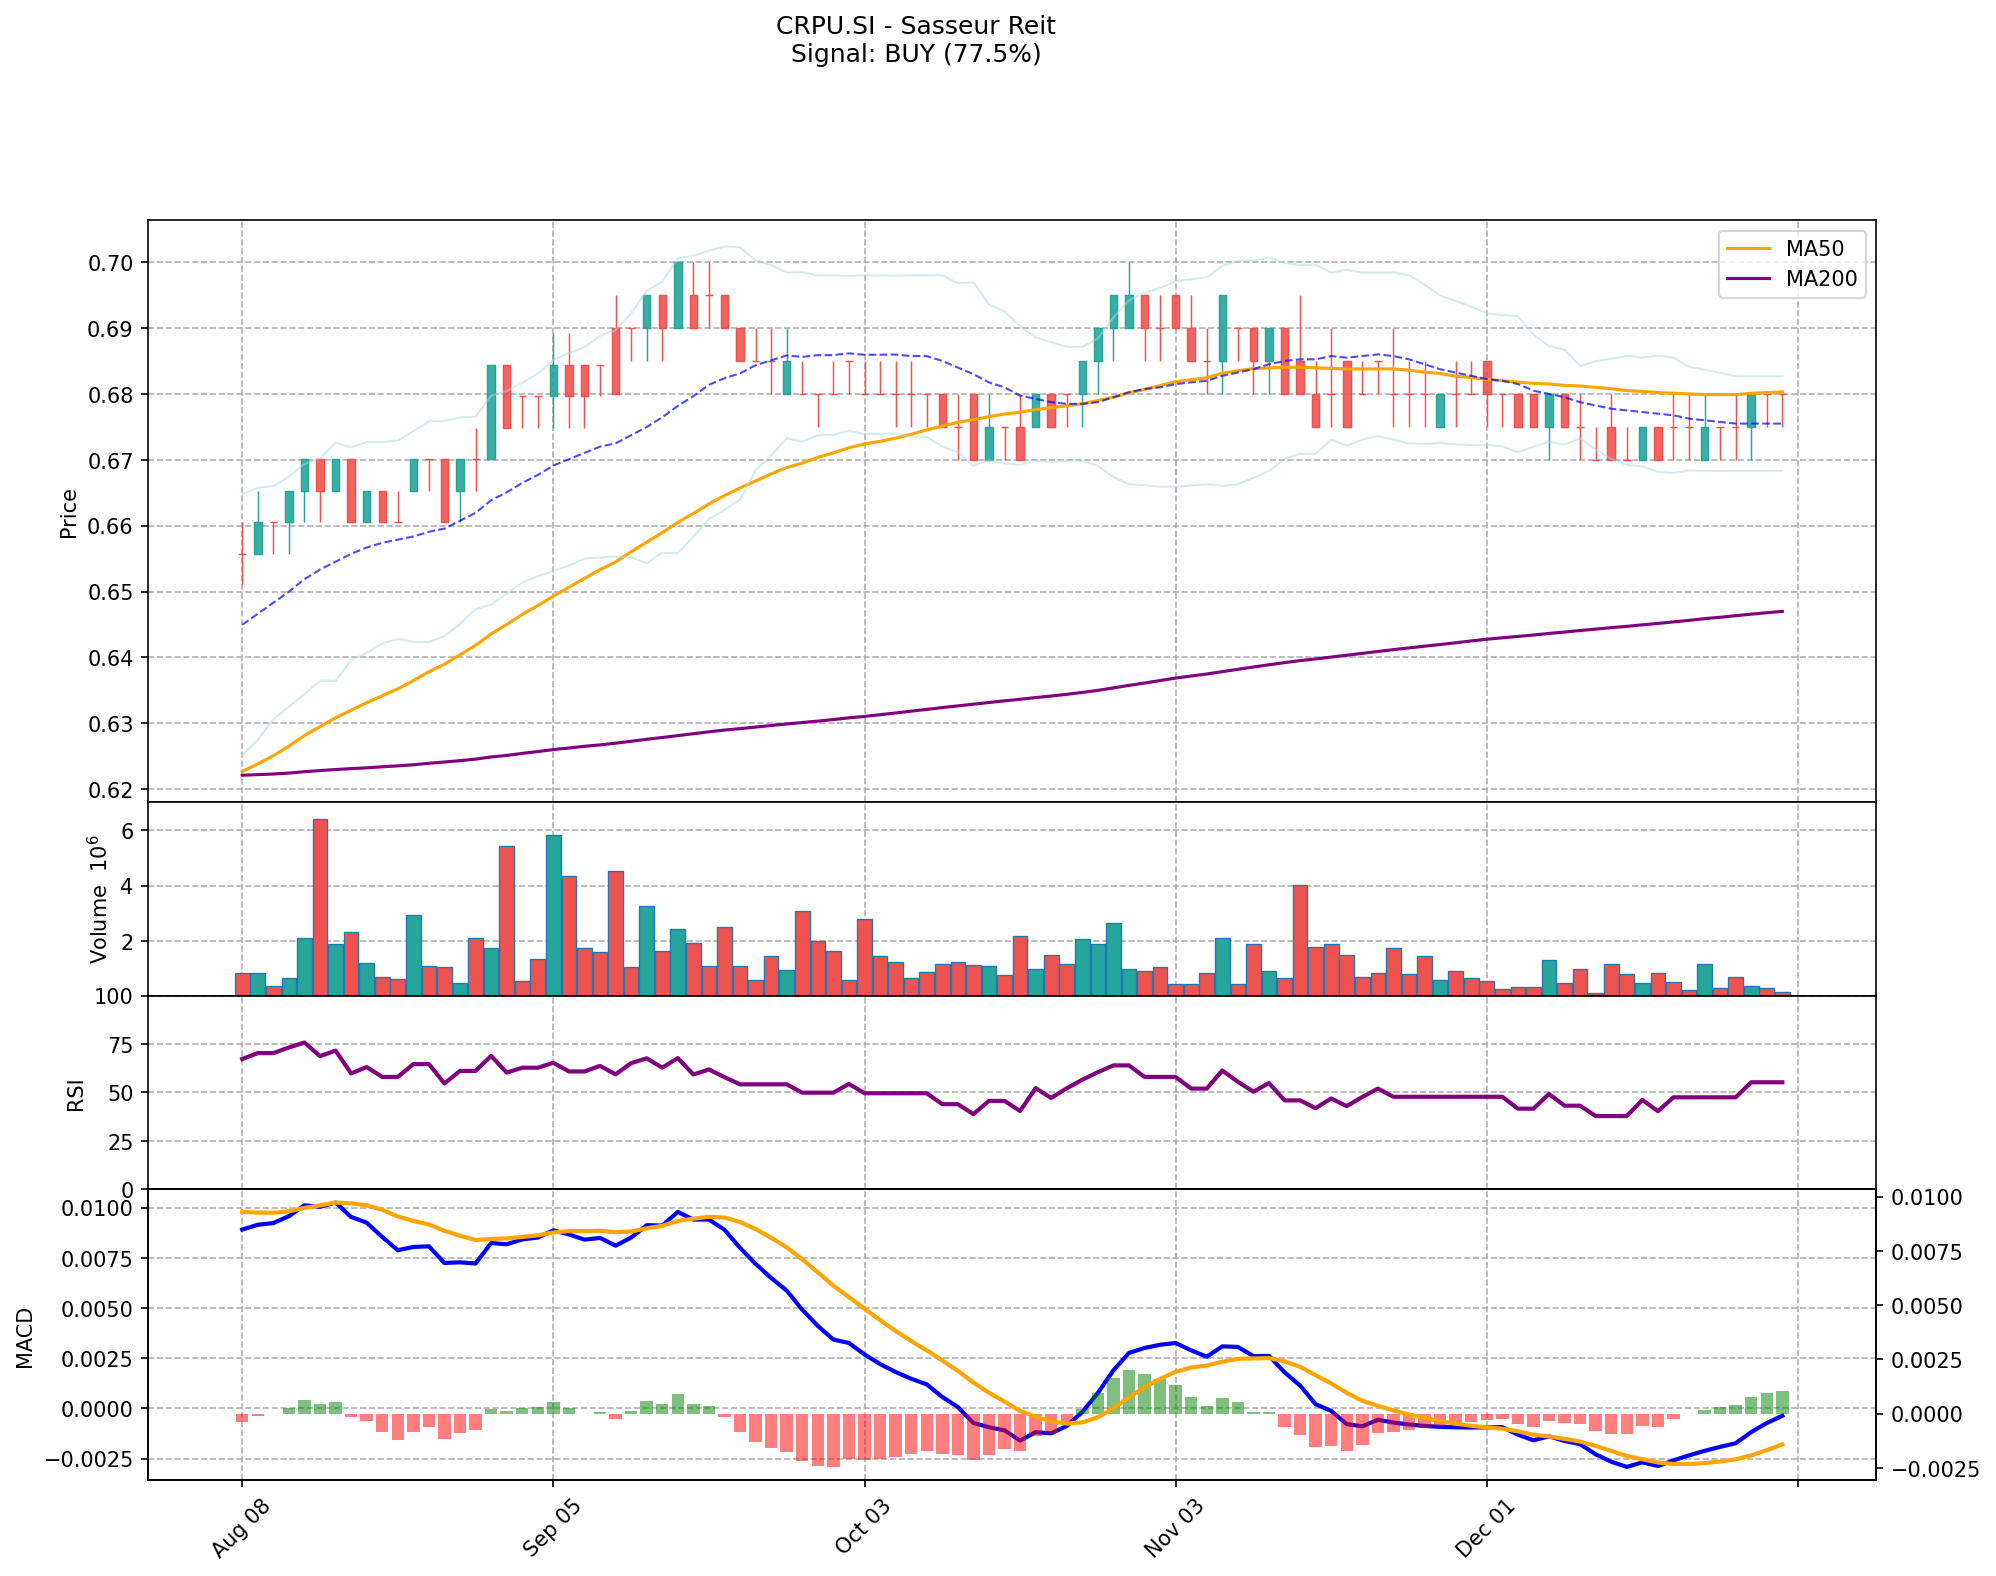Click the Dec 01 date axis label
The width and height of the screenshot is (1996, 1576).
point(1485,1530)
